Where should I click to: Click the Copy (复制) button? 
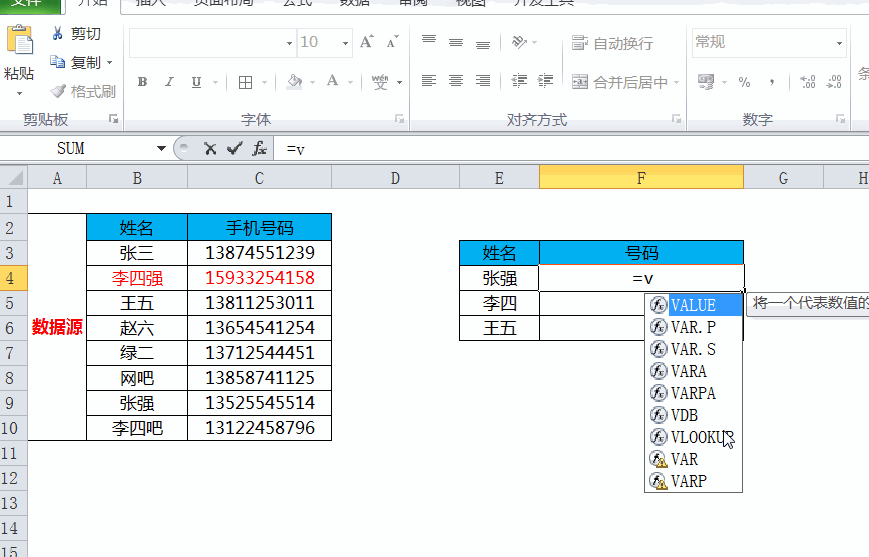tap(76, 62)
